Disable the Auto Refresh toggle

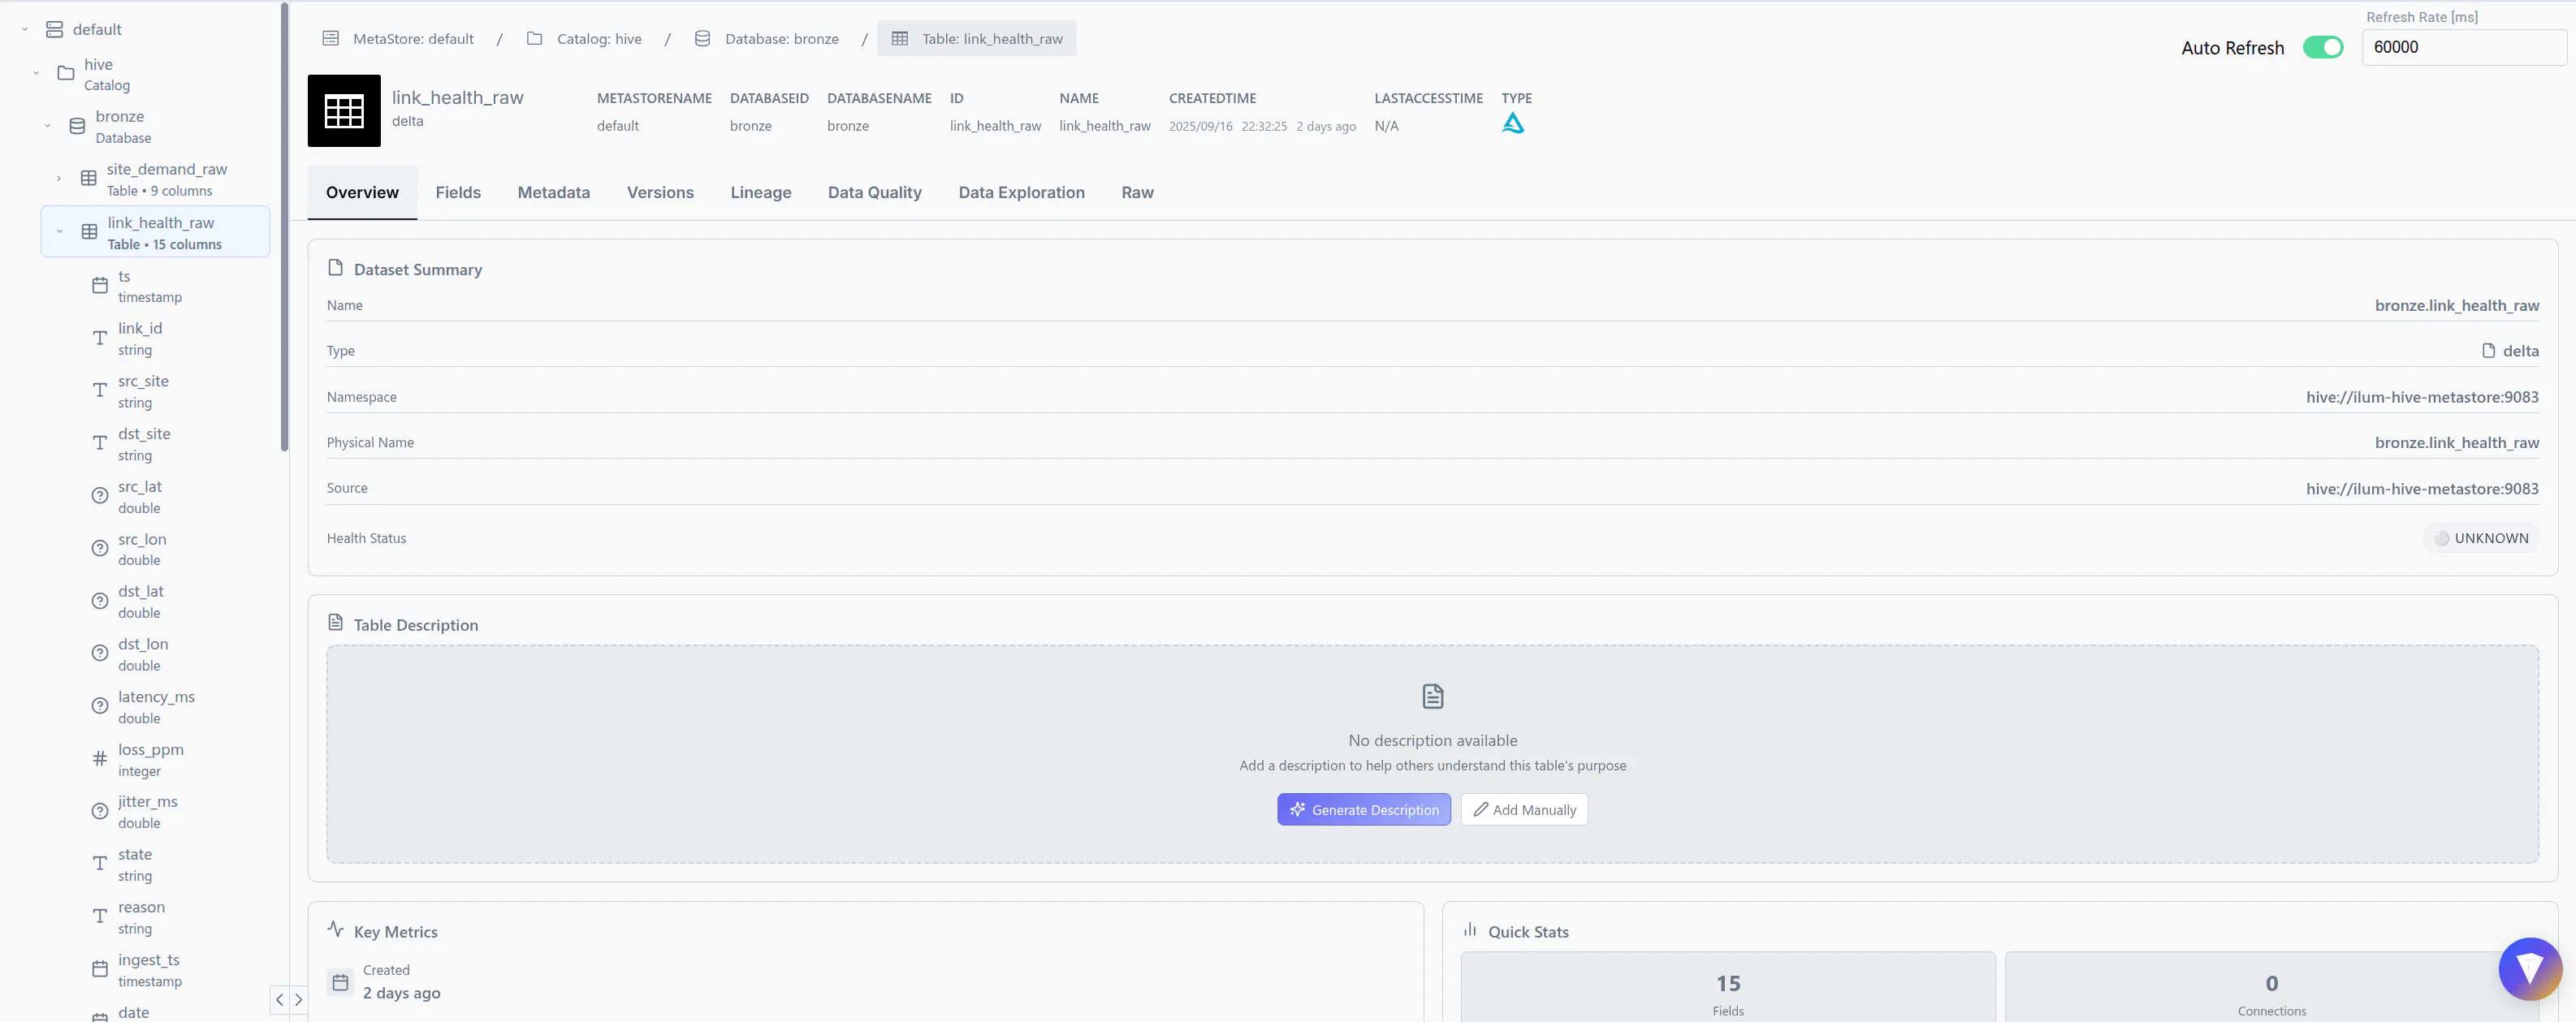[2323, 47]
